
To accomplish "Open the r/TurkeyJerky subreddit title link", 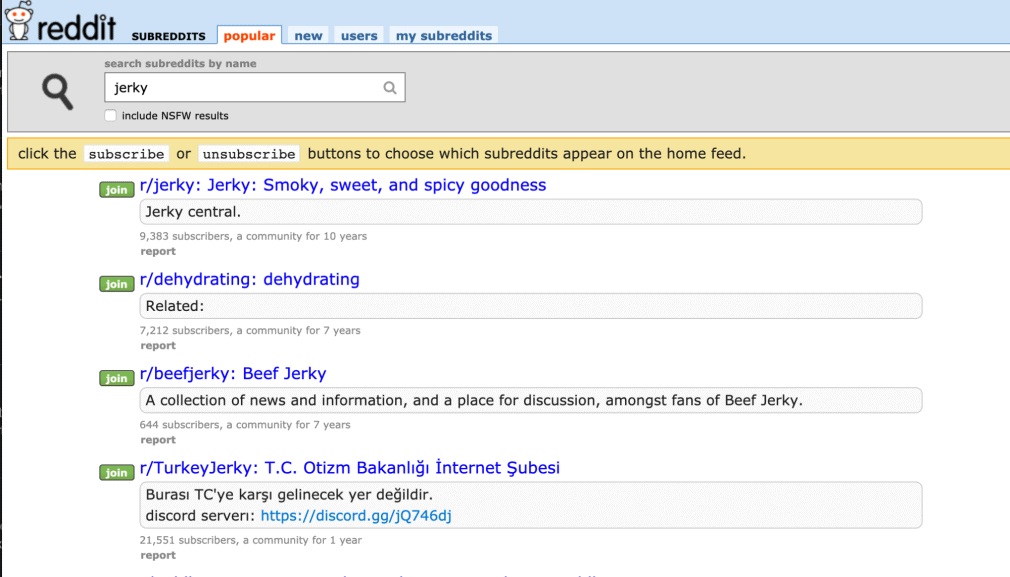I will pos(350,468).
